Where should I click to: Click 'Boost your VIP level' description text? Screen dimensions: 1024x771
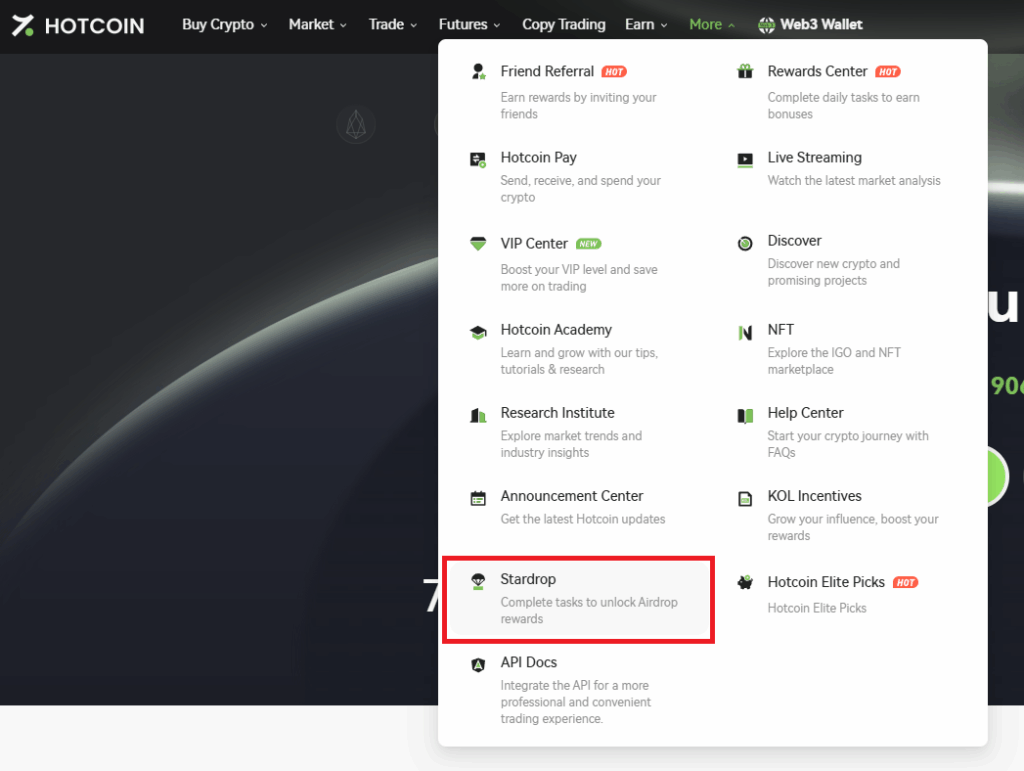[579, 278]
